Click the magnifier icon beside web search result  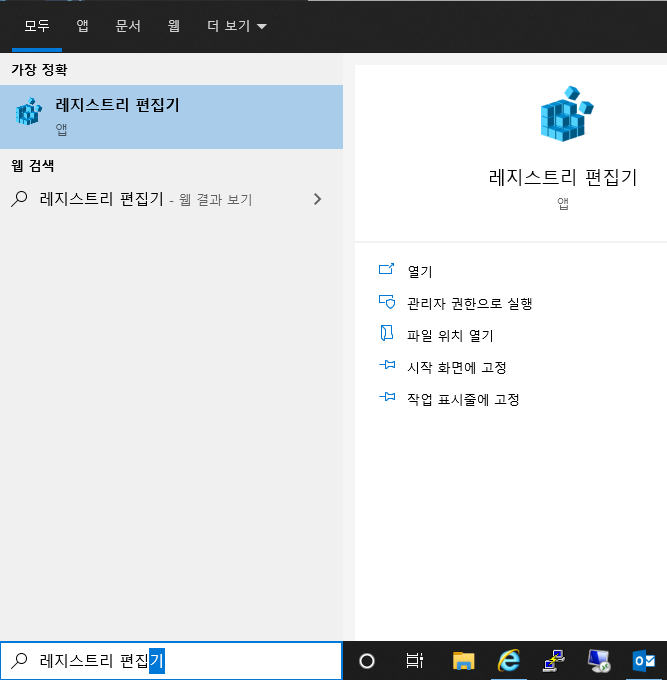coord(19,199)
